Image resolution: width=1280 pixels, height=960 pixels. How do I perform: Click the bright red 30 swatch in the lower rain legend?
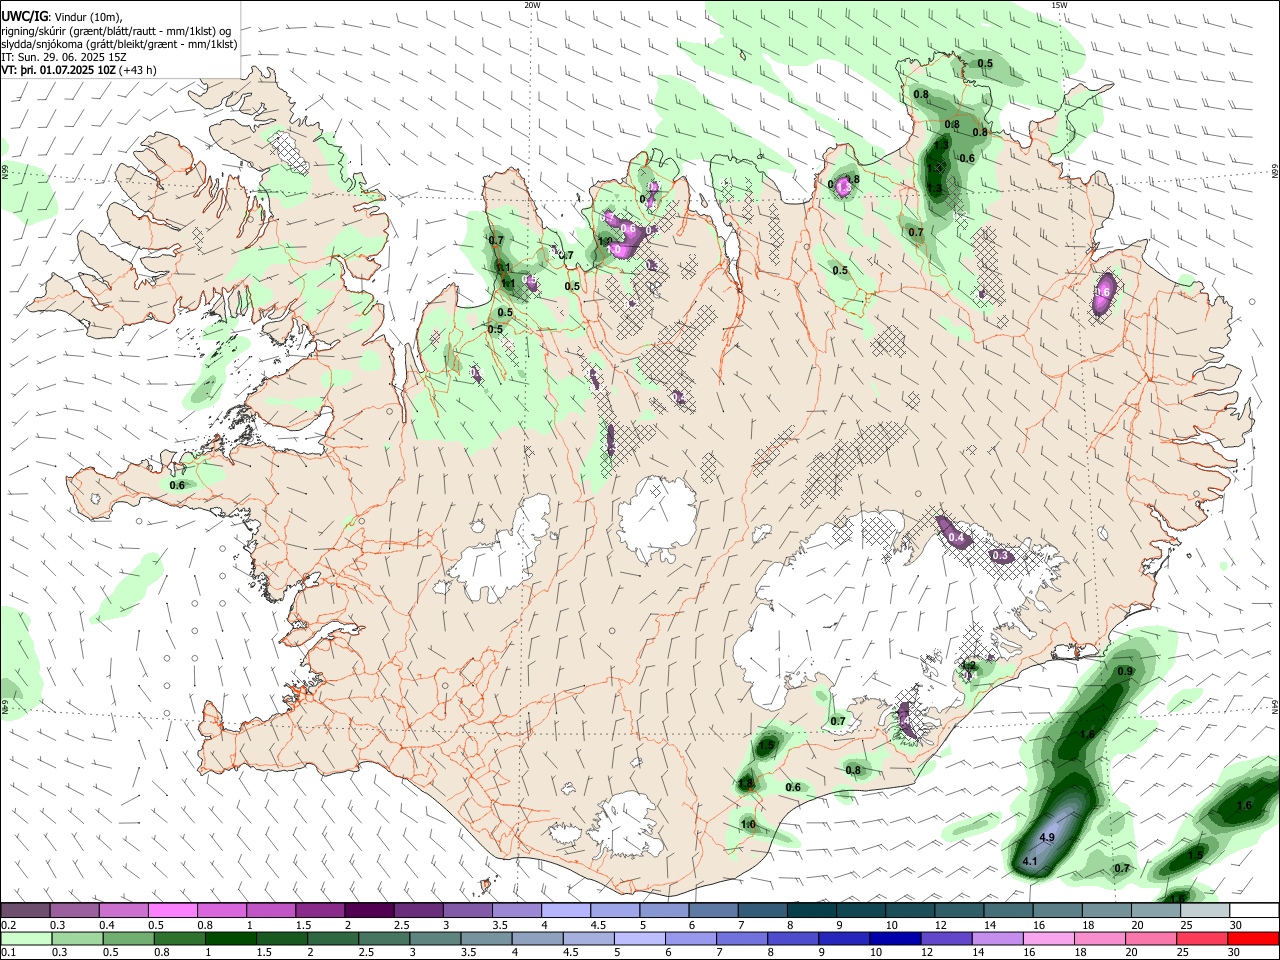1253,938
